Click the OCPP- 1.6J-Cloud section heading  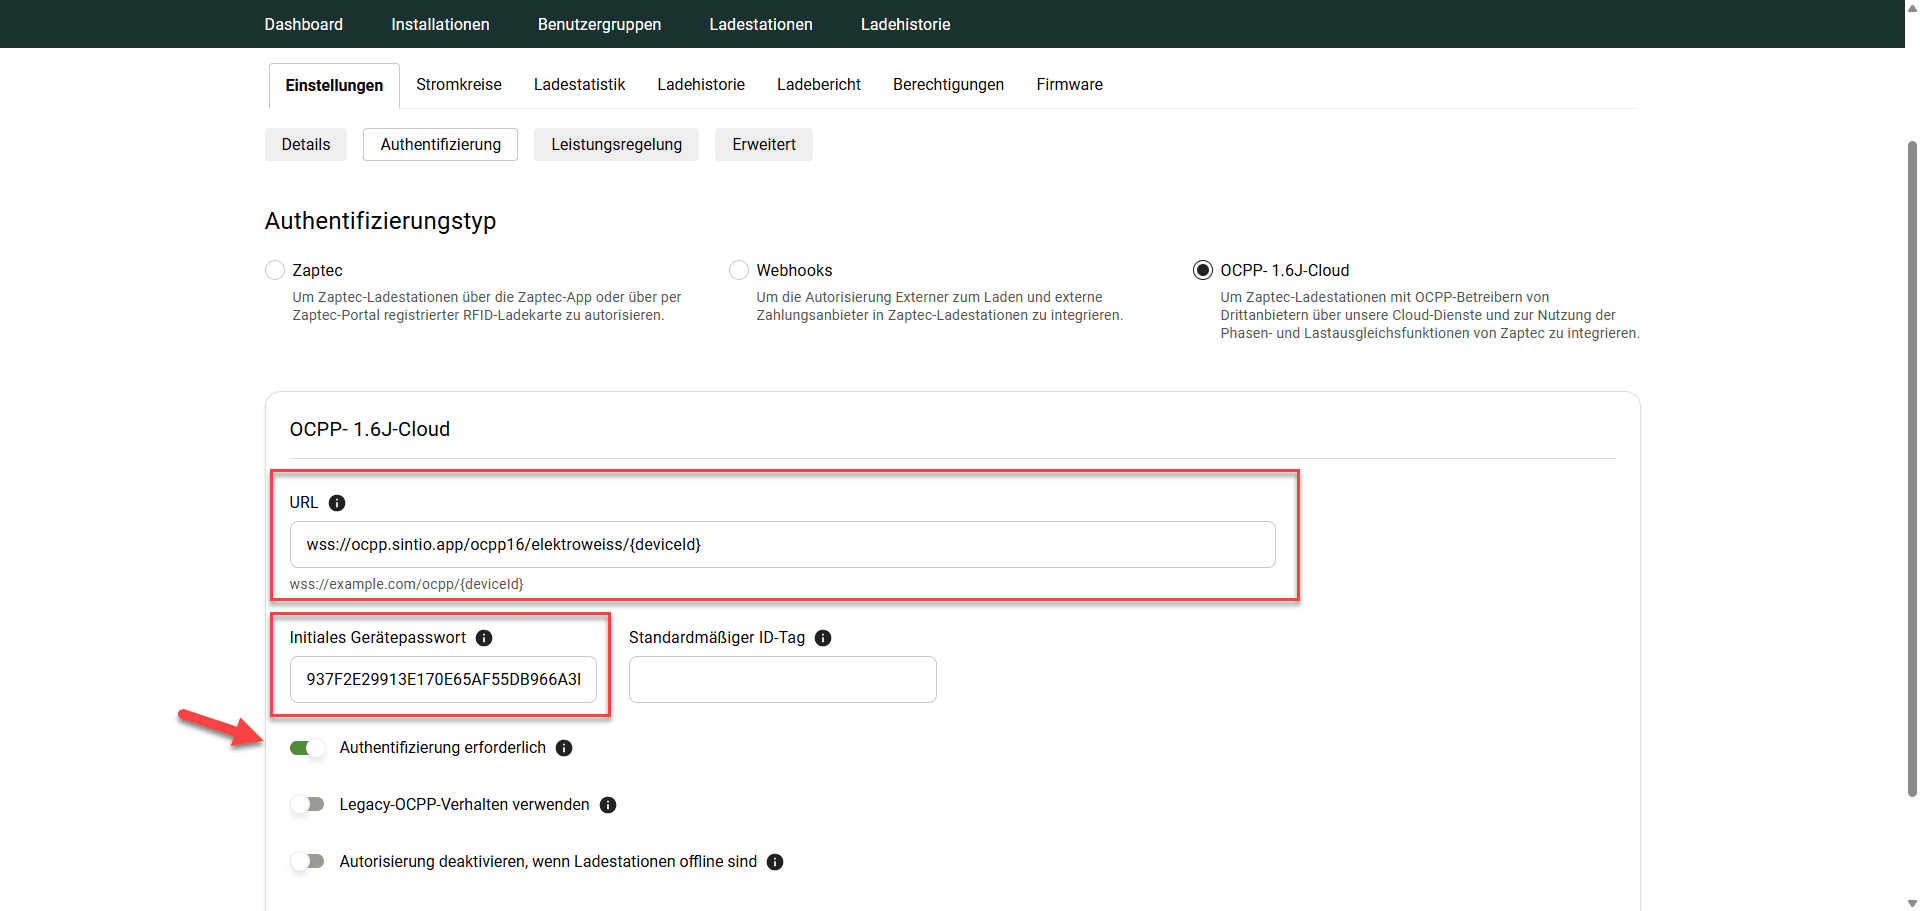(x=370, y=429)
